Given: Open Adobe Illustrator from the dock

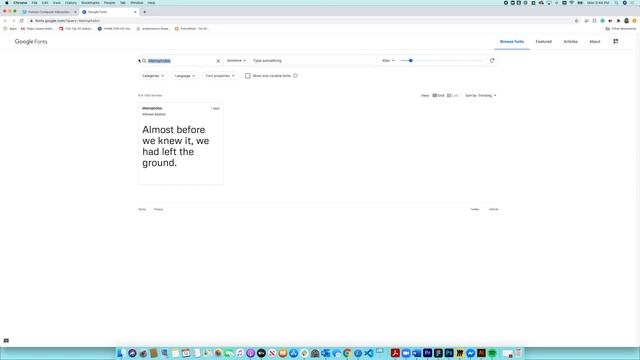Looking at the screenshot, I should (481, 353).
